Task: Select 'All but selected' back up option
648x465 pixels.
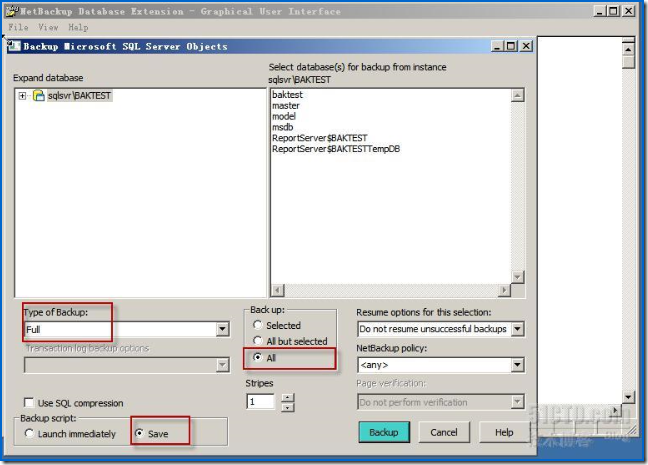Action: [x=257, y=341]
